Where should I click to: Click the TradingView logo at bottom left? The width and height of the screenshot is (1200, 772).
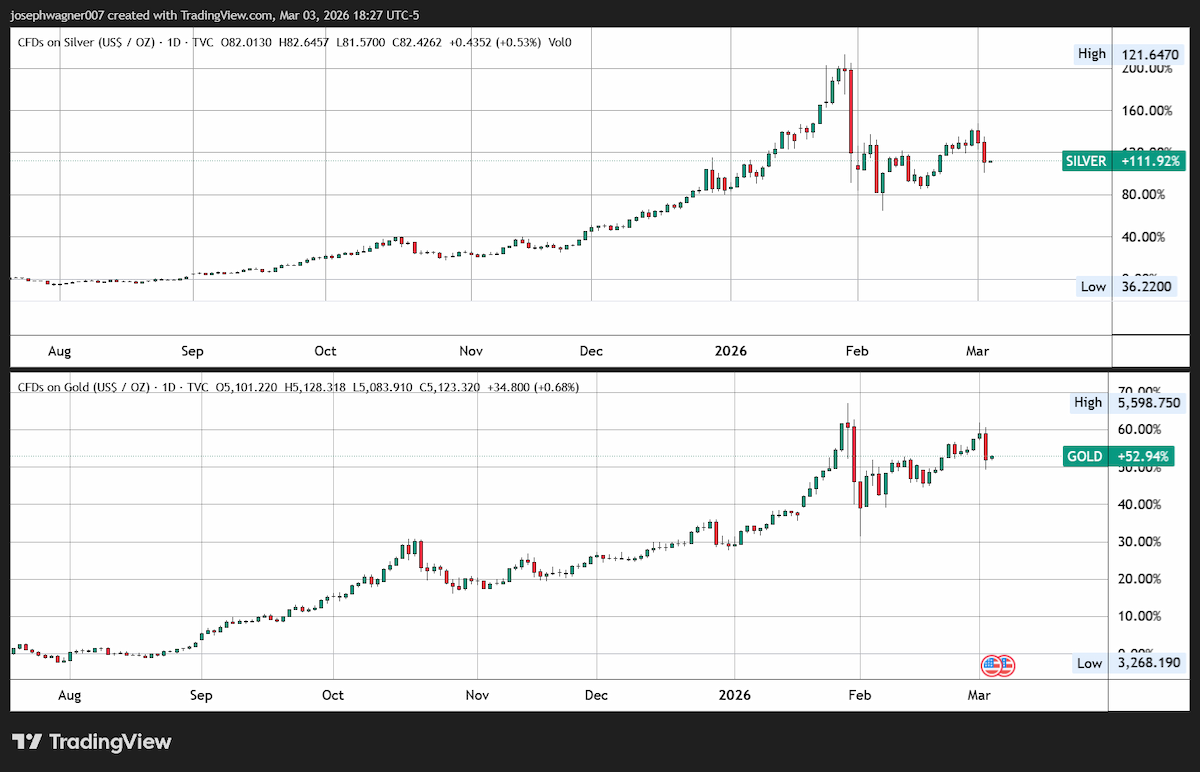[91, 742]
